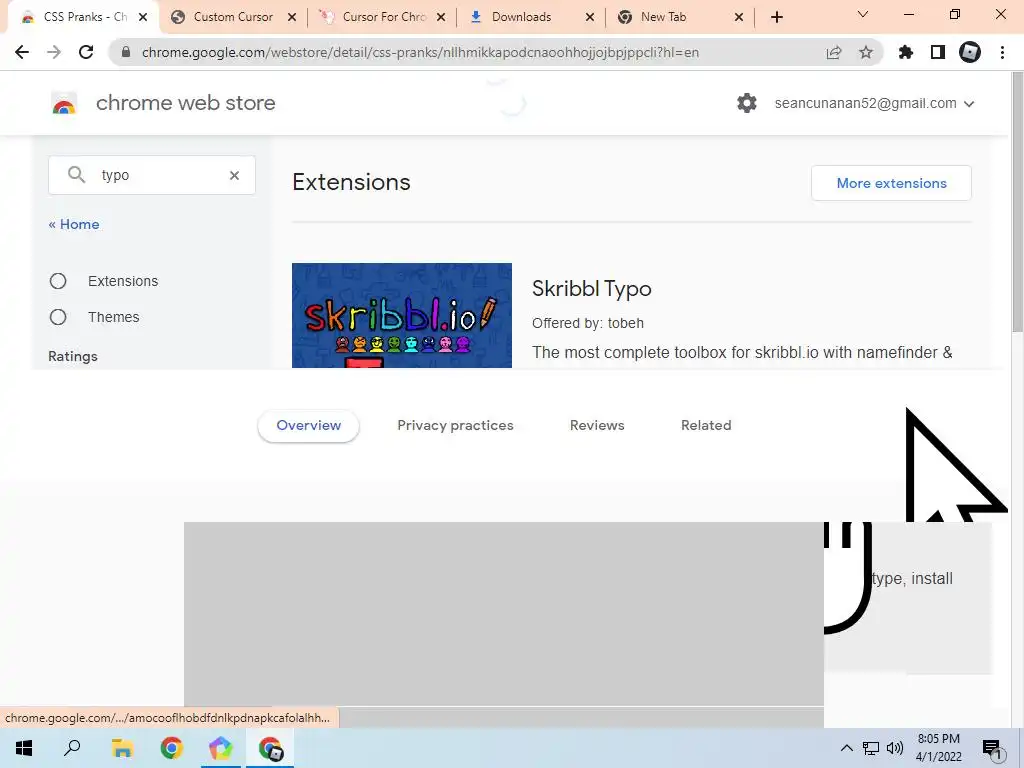Close the Custom Cursor tab
Screen dimensions: 1024x768
point(292,17)
